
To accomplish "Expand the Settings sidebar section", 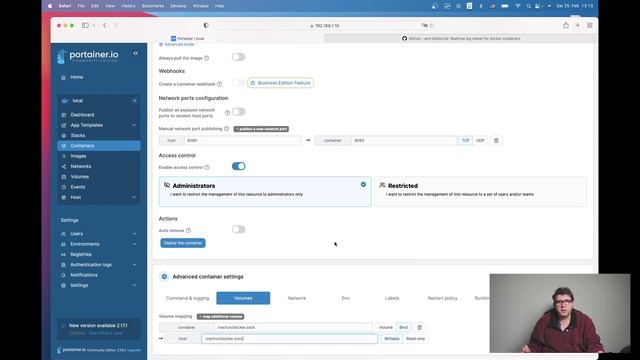I will tap(134, 285).
